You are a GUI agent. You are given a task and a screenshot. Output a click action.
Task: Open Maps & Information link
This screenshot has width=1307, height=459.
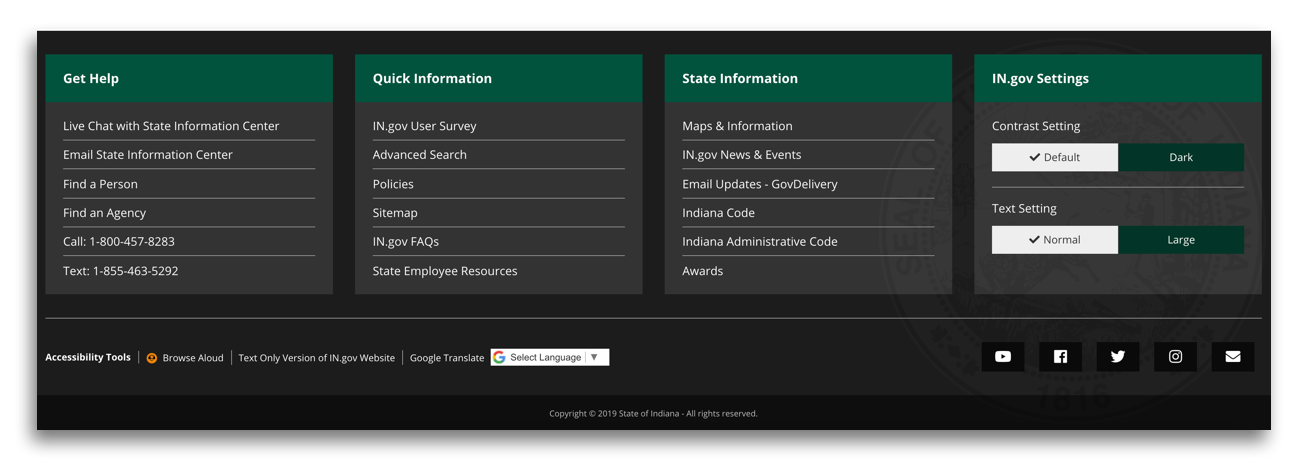[737, 126]
